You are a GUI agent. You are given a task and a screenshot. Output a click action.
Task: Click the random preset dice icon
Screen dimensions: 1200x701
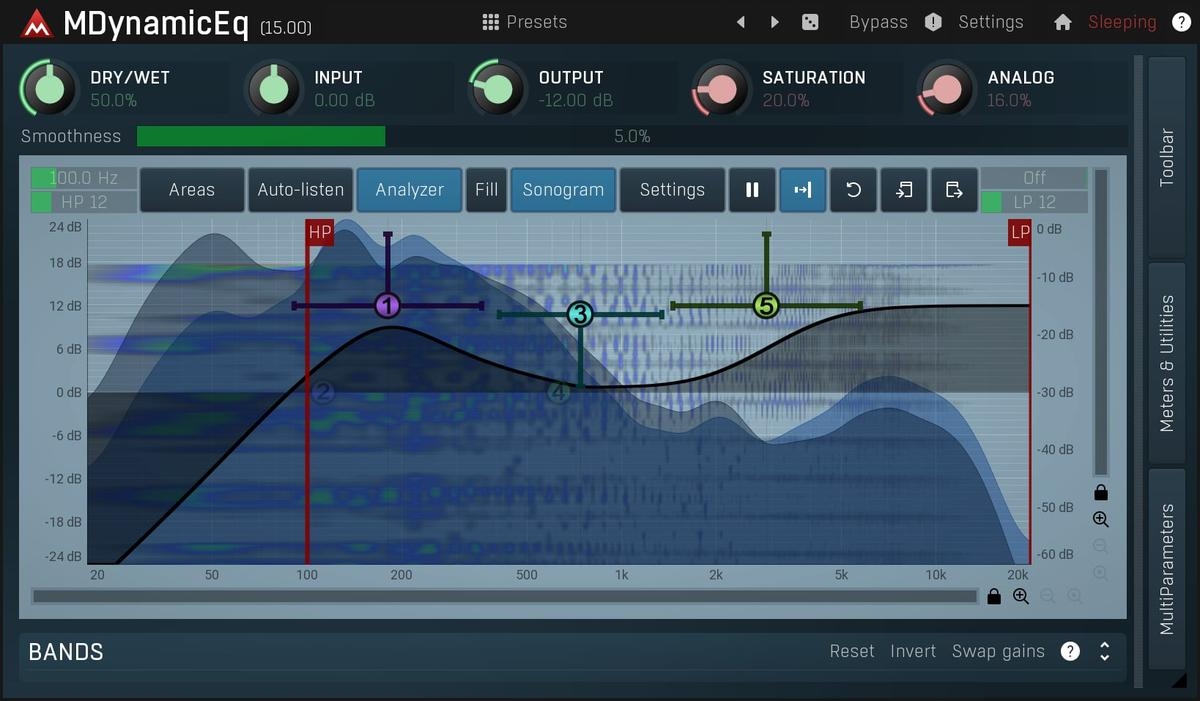pos(810,22)
